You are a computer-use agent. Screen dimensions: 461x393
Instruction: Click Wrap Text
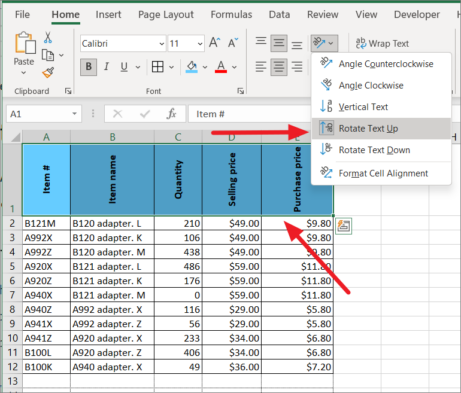tap(382, 43)
